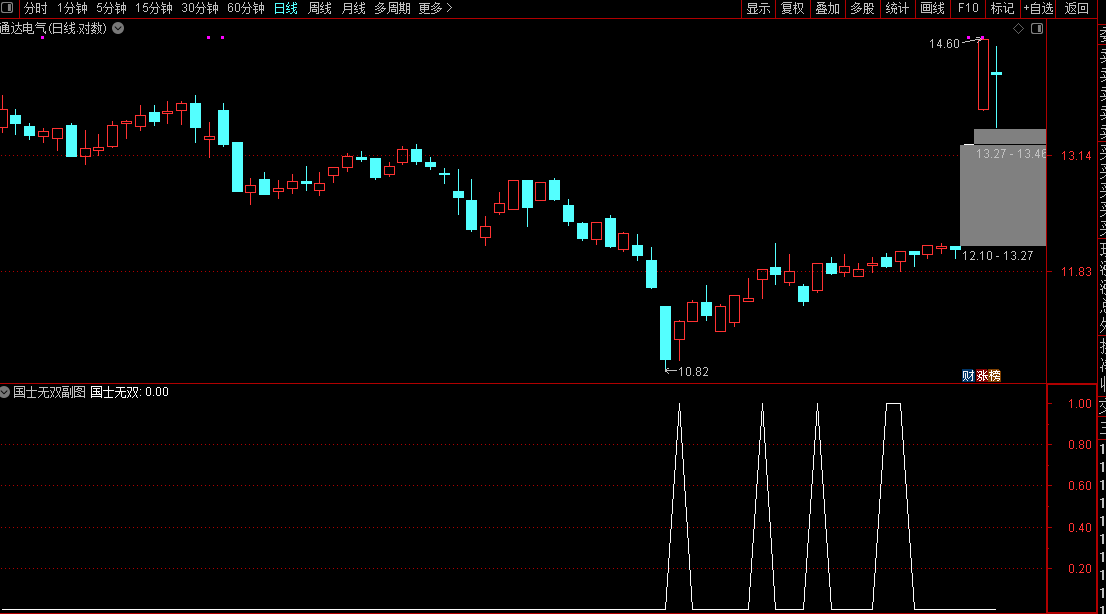Open dropdown next to 通达电气 title
Viewport: 1106px width, 614px height.
tap(118, 28)
